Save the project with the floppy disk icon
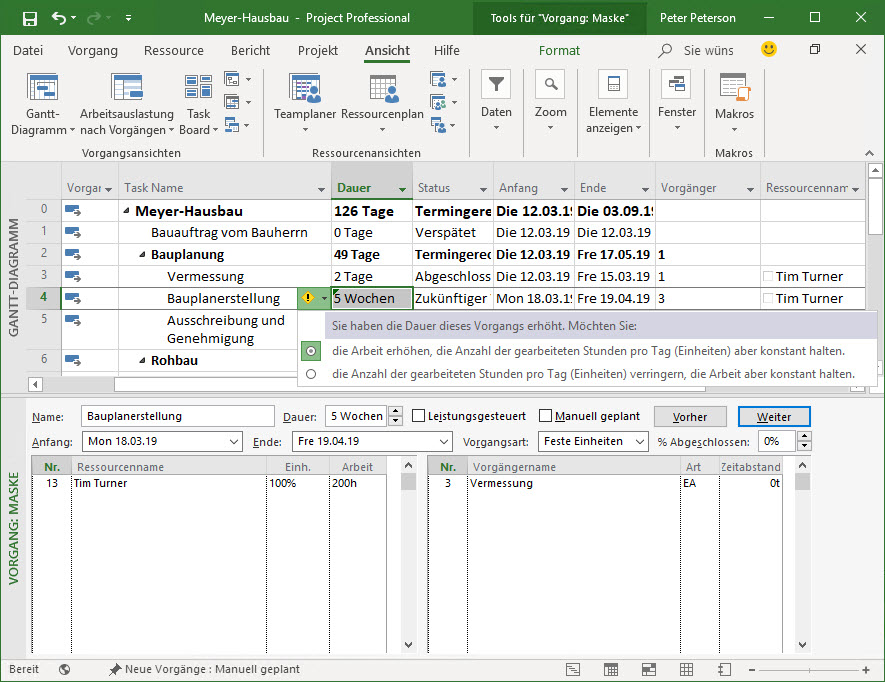The width and height of the screenshot is (885, 682). coord(29,19)
